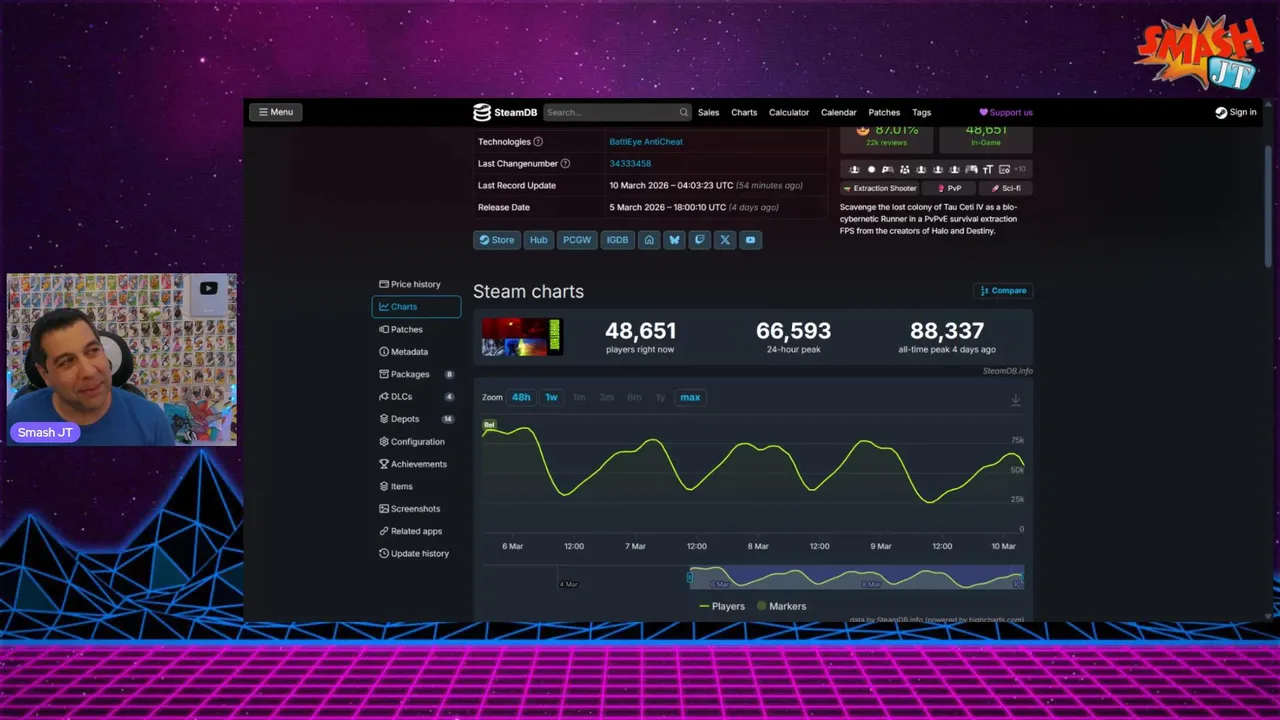The image size is (1280, 720).
Task: Click the game capsule thumbnail
Action: point(522,337)
